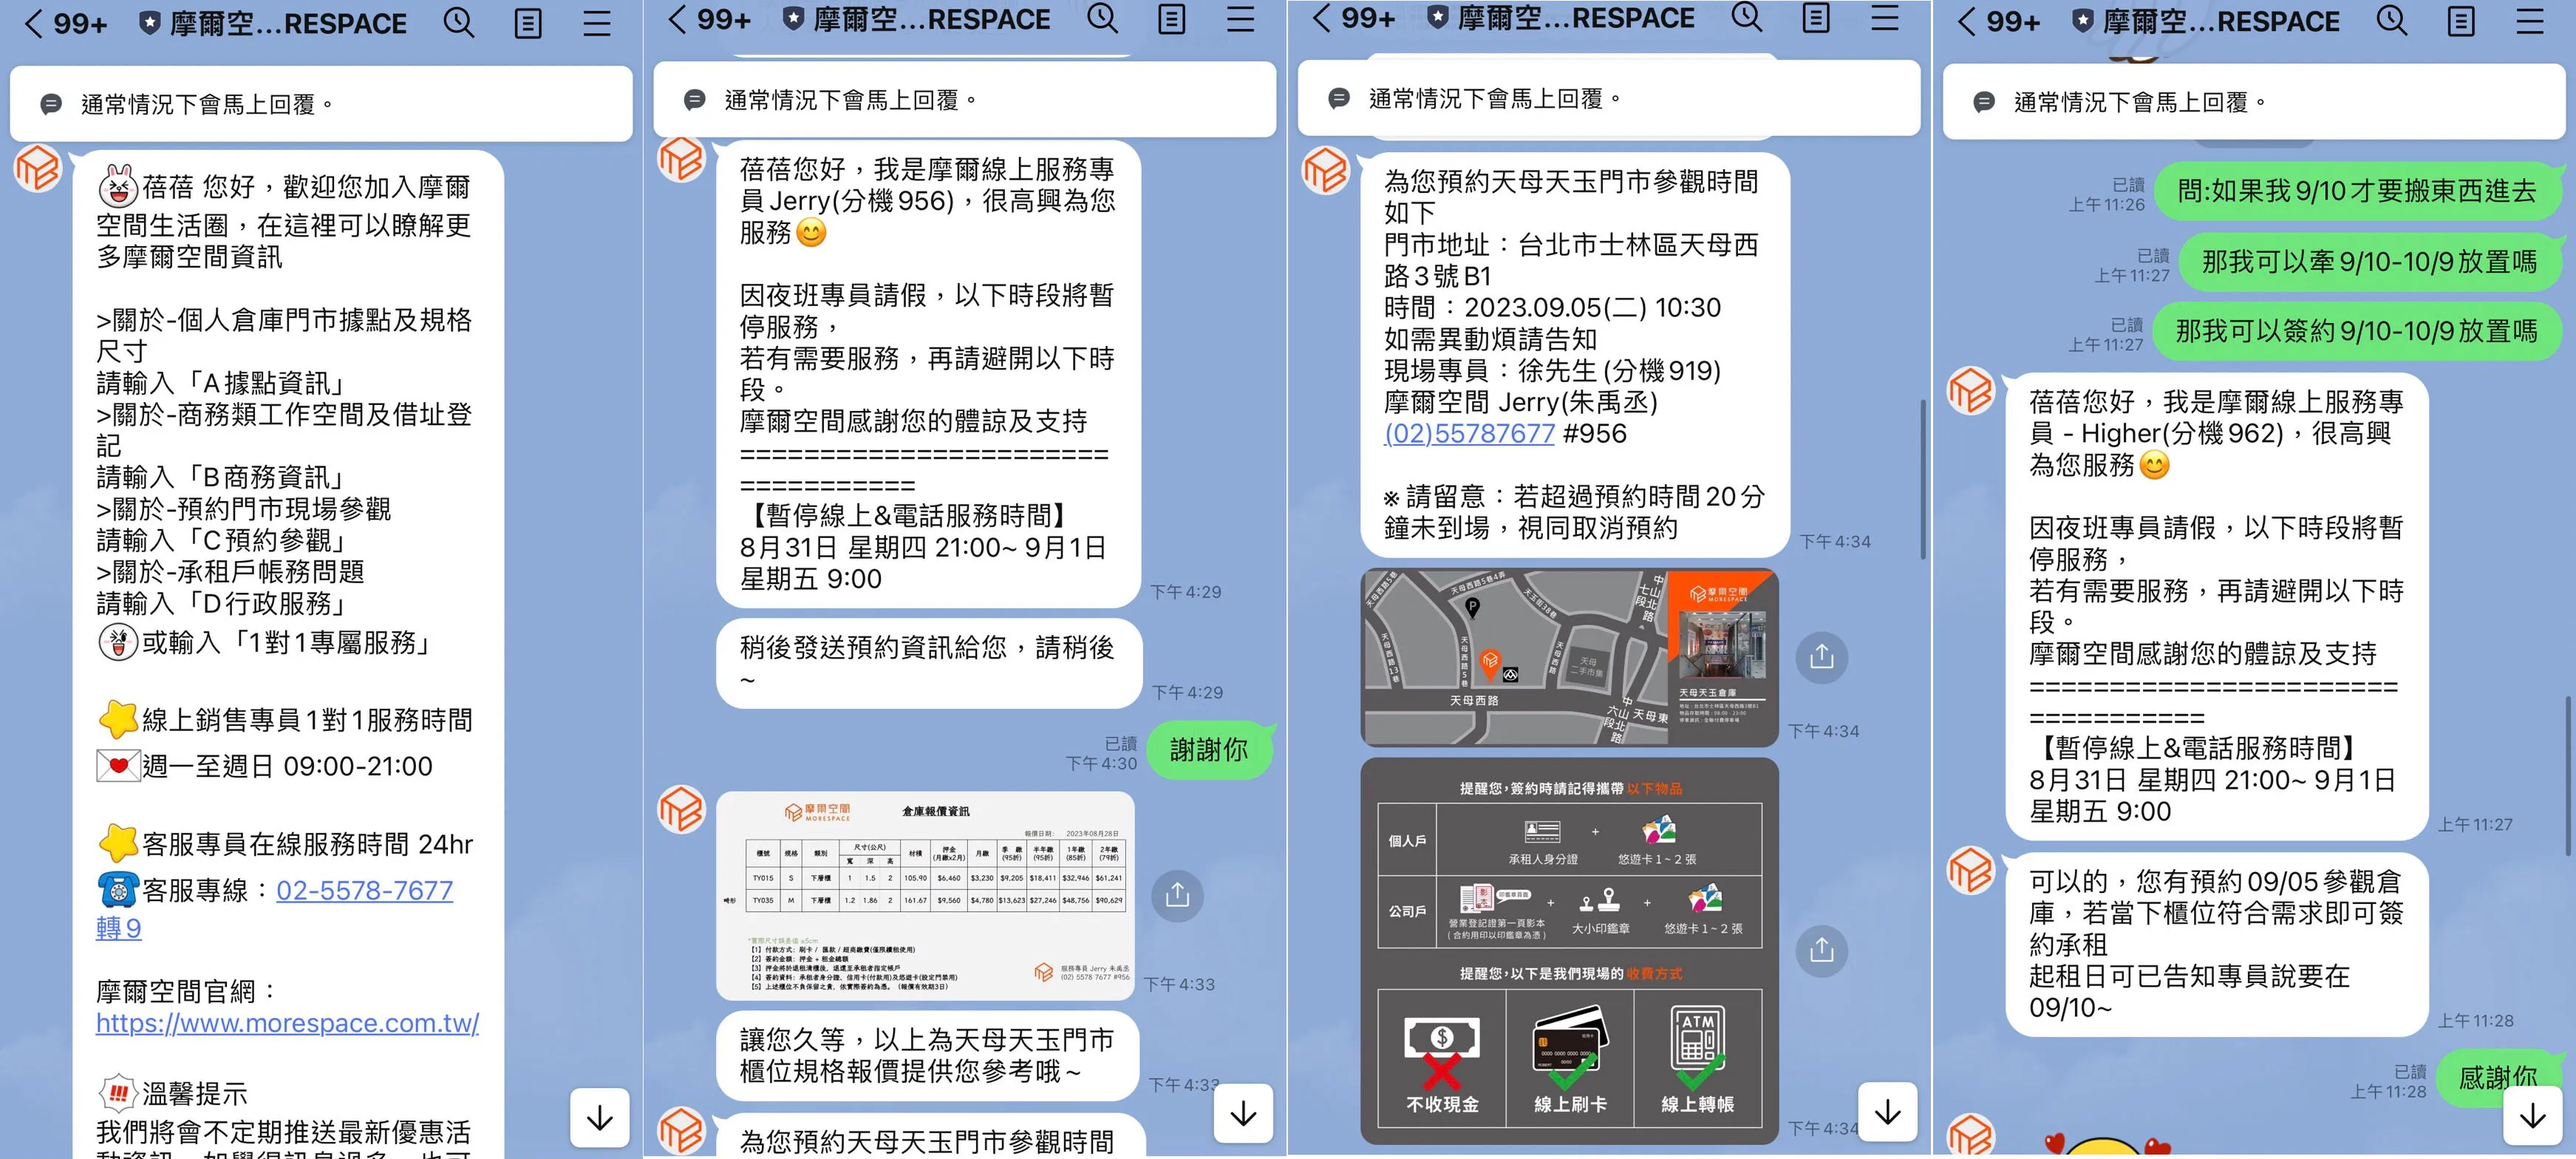Share the Tianmu map image
2576x1159 pixels.
[x=1821, y=657]
